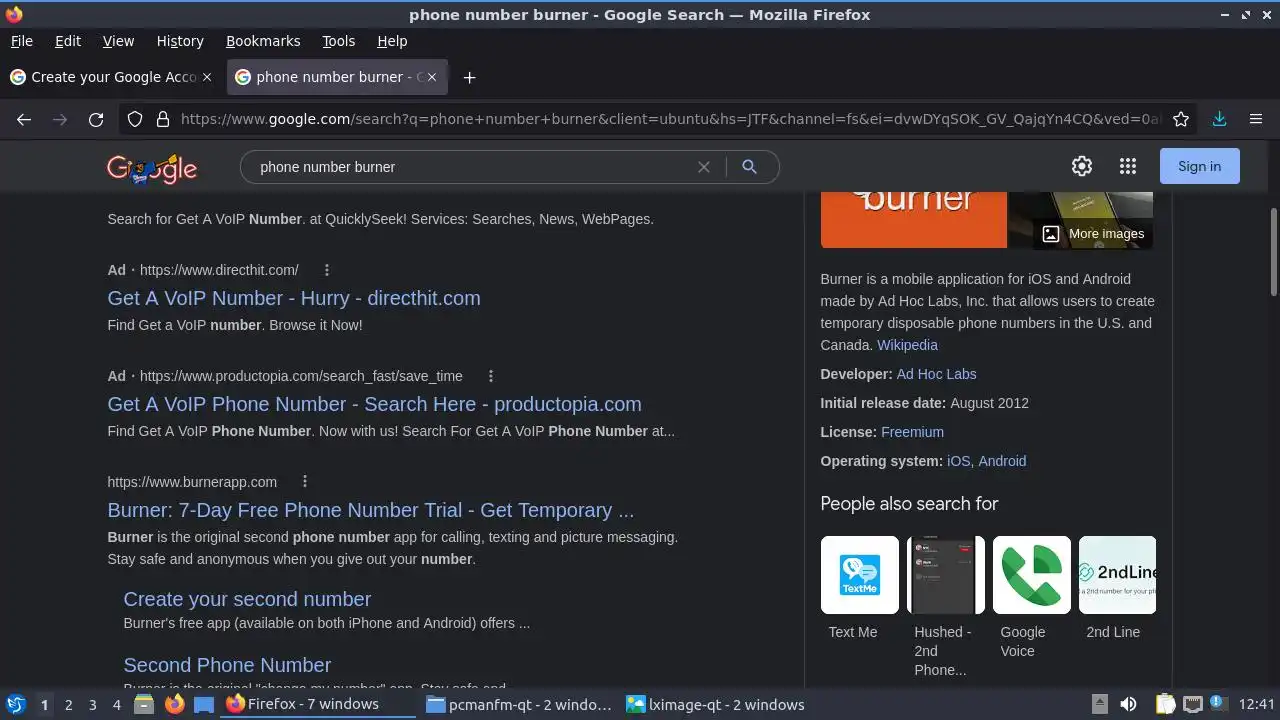Open removable media eject tray icon
This screenshot has height=720, width=1280.
tap(1099, 704)
